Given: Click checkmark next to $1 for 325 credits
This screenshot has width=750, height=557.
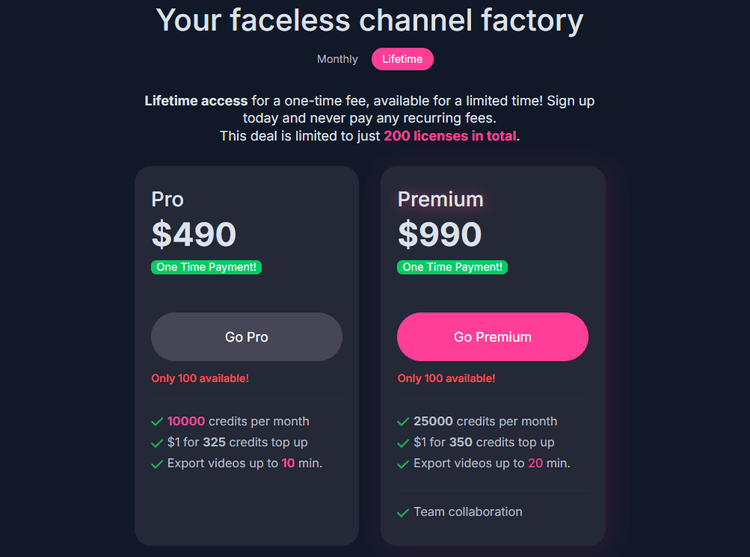Looking at the screenshot, I should [x=157, y=443].
